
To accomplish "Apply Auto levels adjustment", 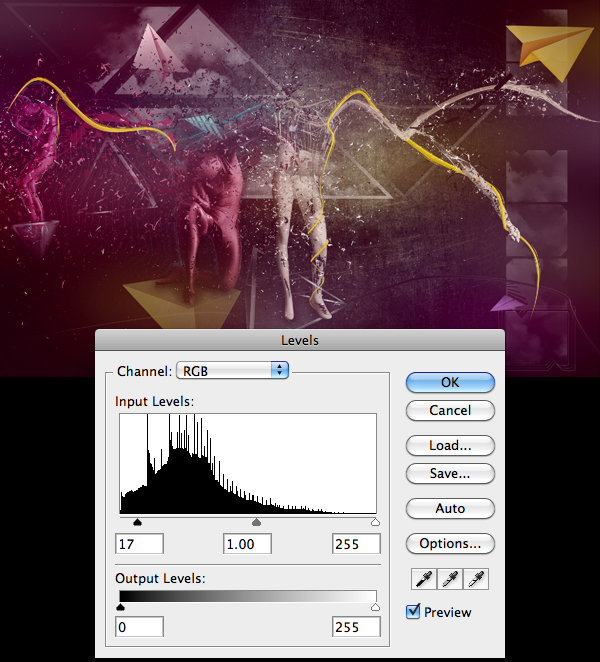I will pyautogui.click(x=450, y=508).
